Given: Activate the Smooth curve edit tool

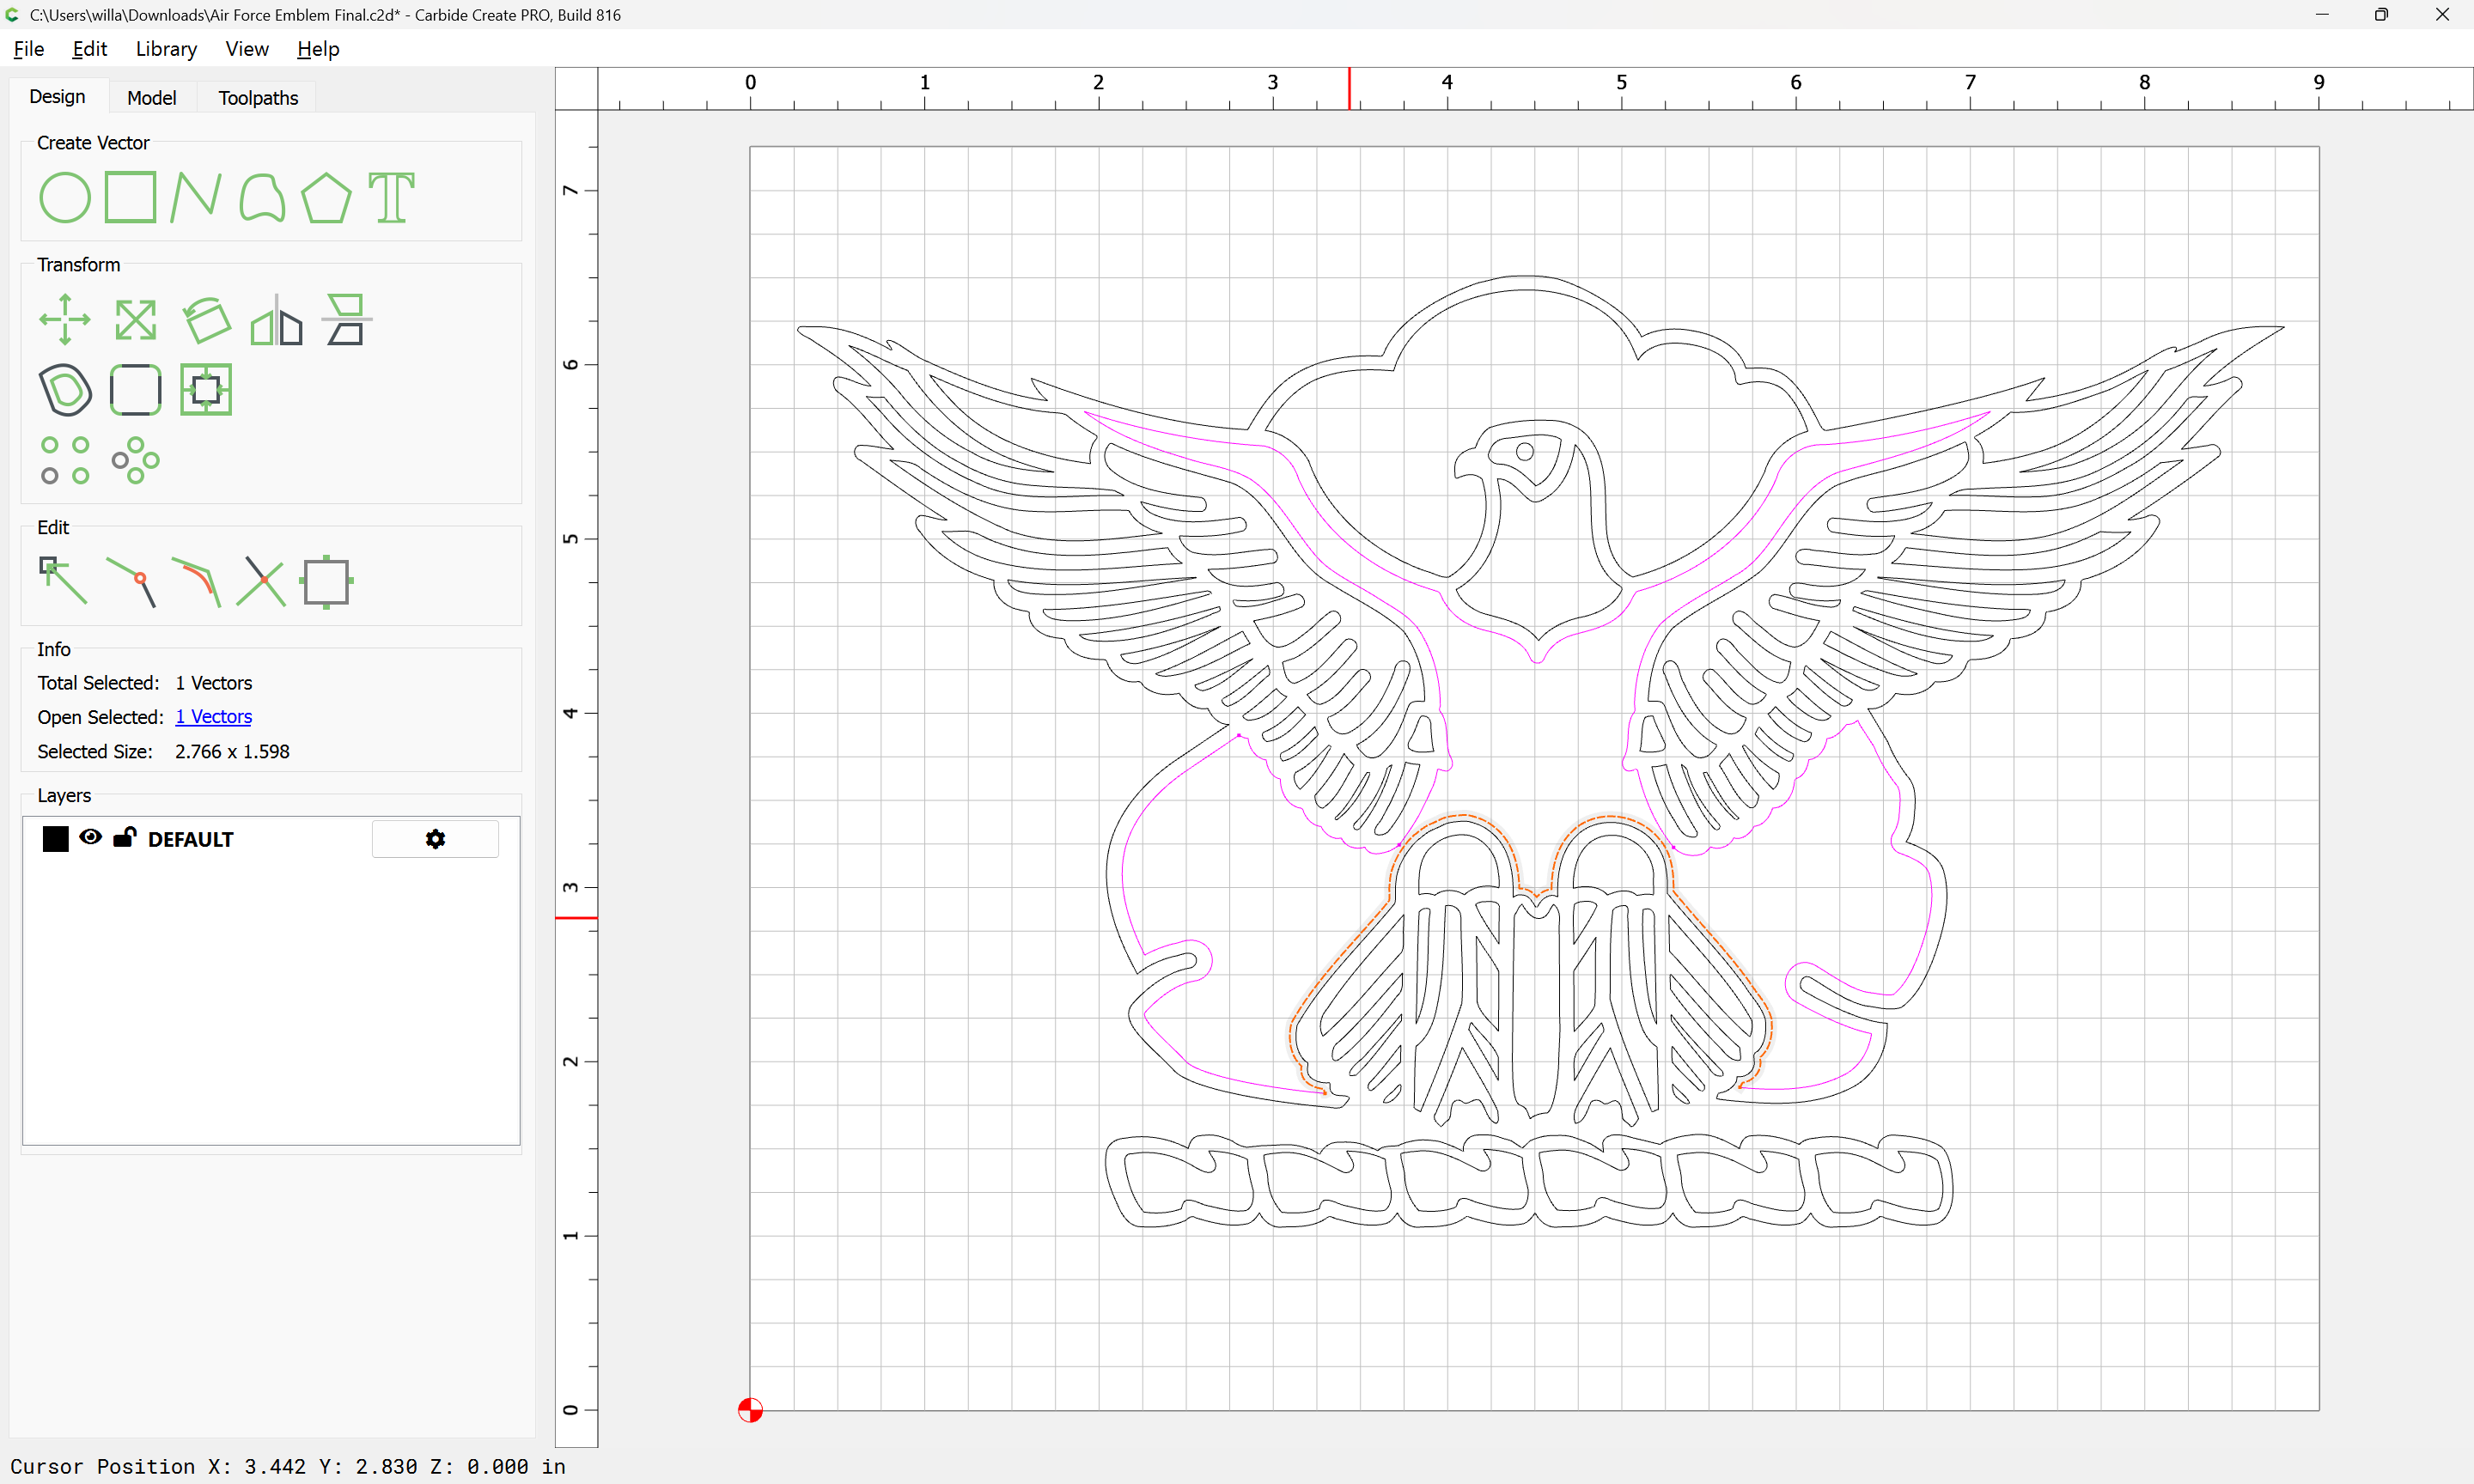Looking at the screenshot, I should (196, 581).
